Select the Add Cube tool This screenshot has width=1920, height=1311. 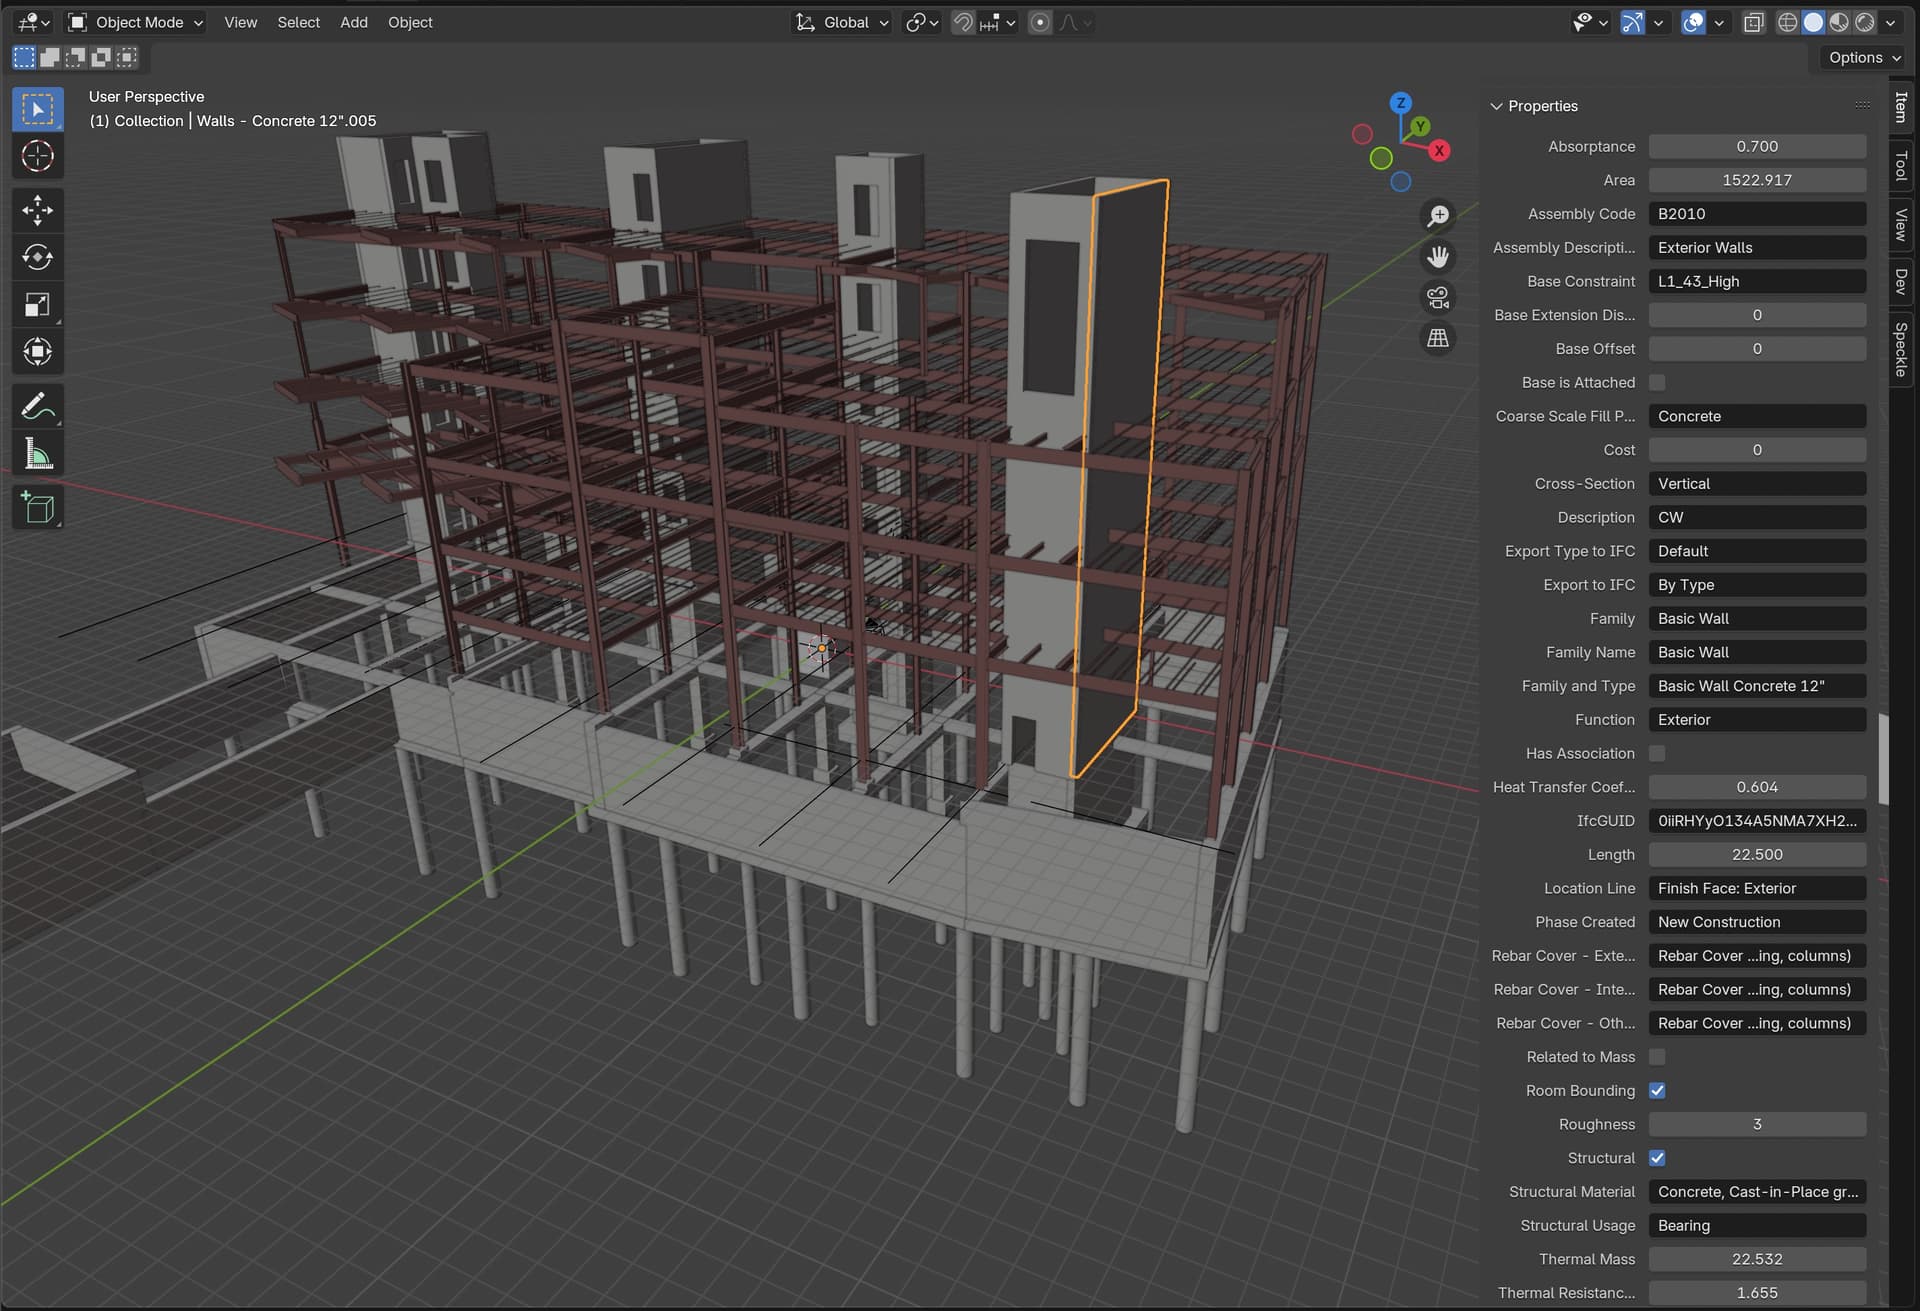point(37,508)
